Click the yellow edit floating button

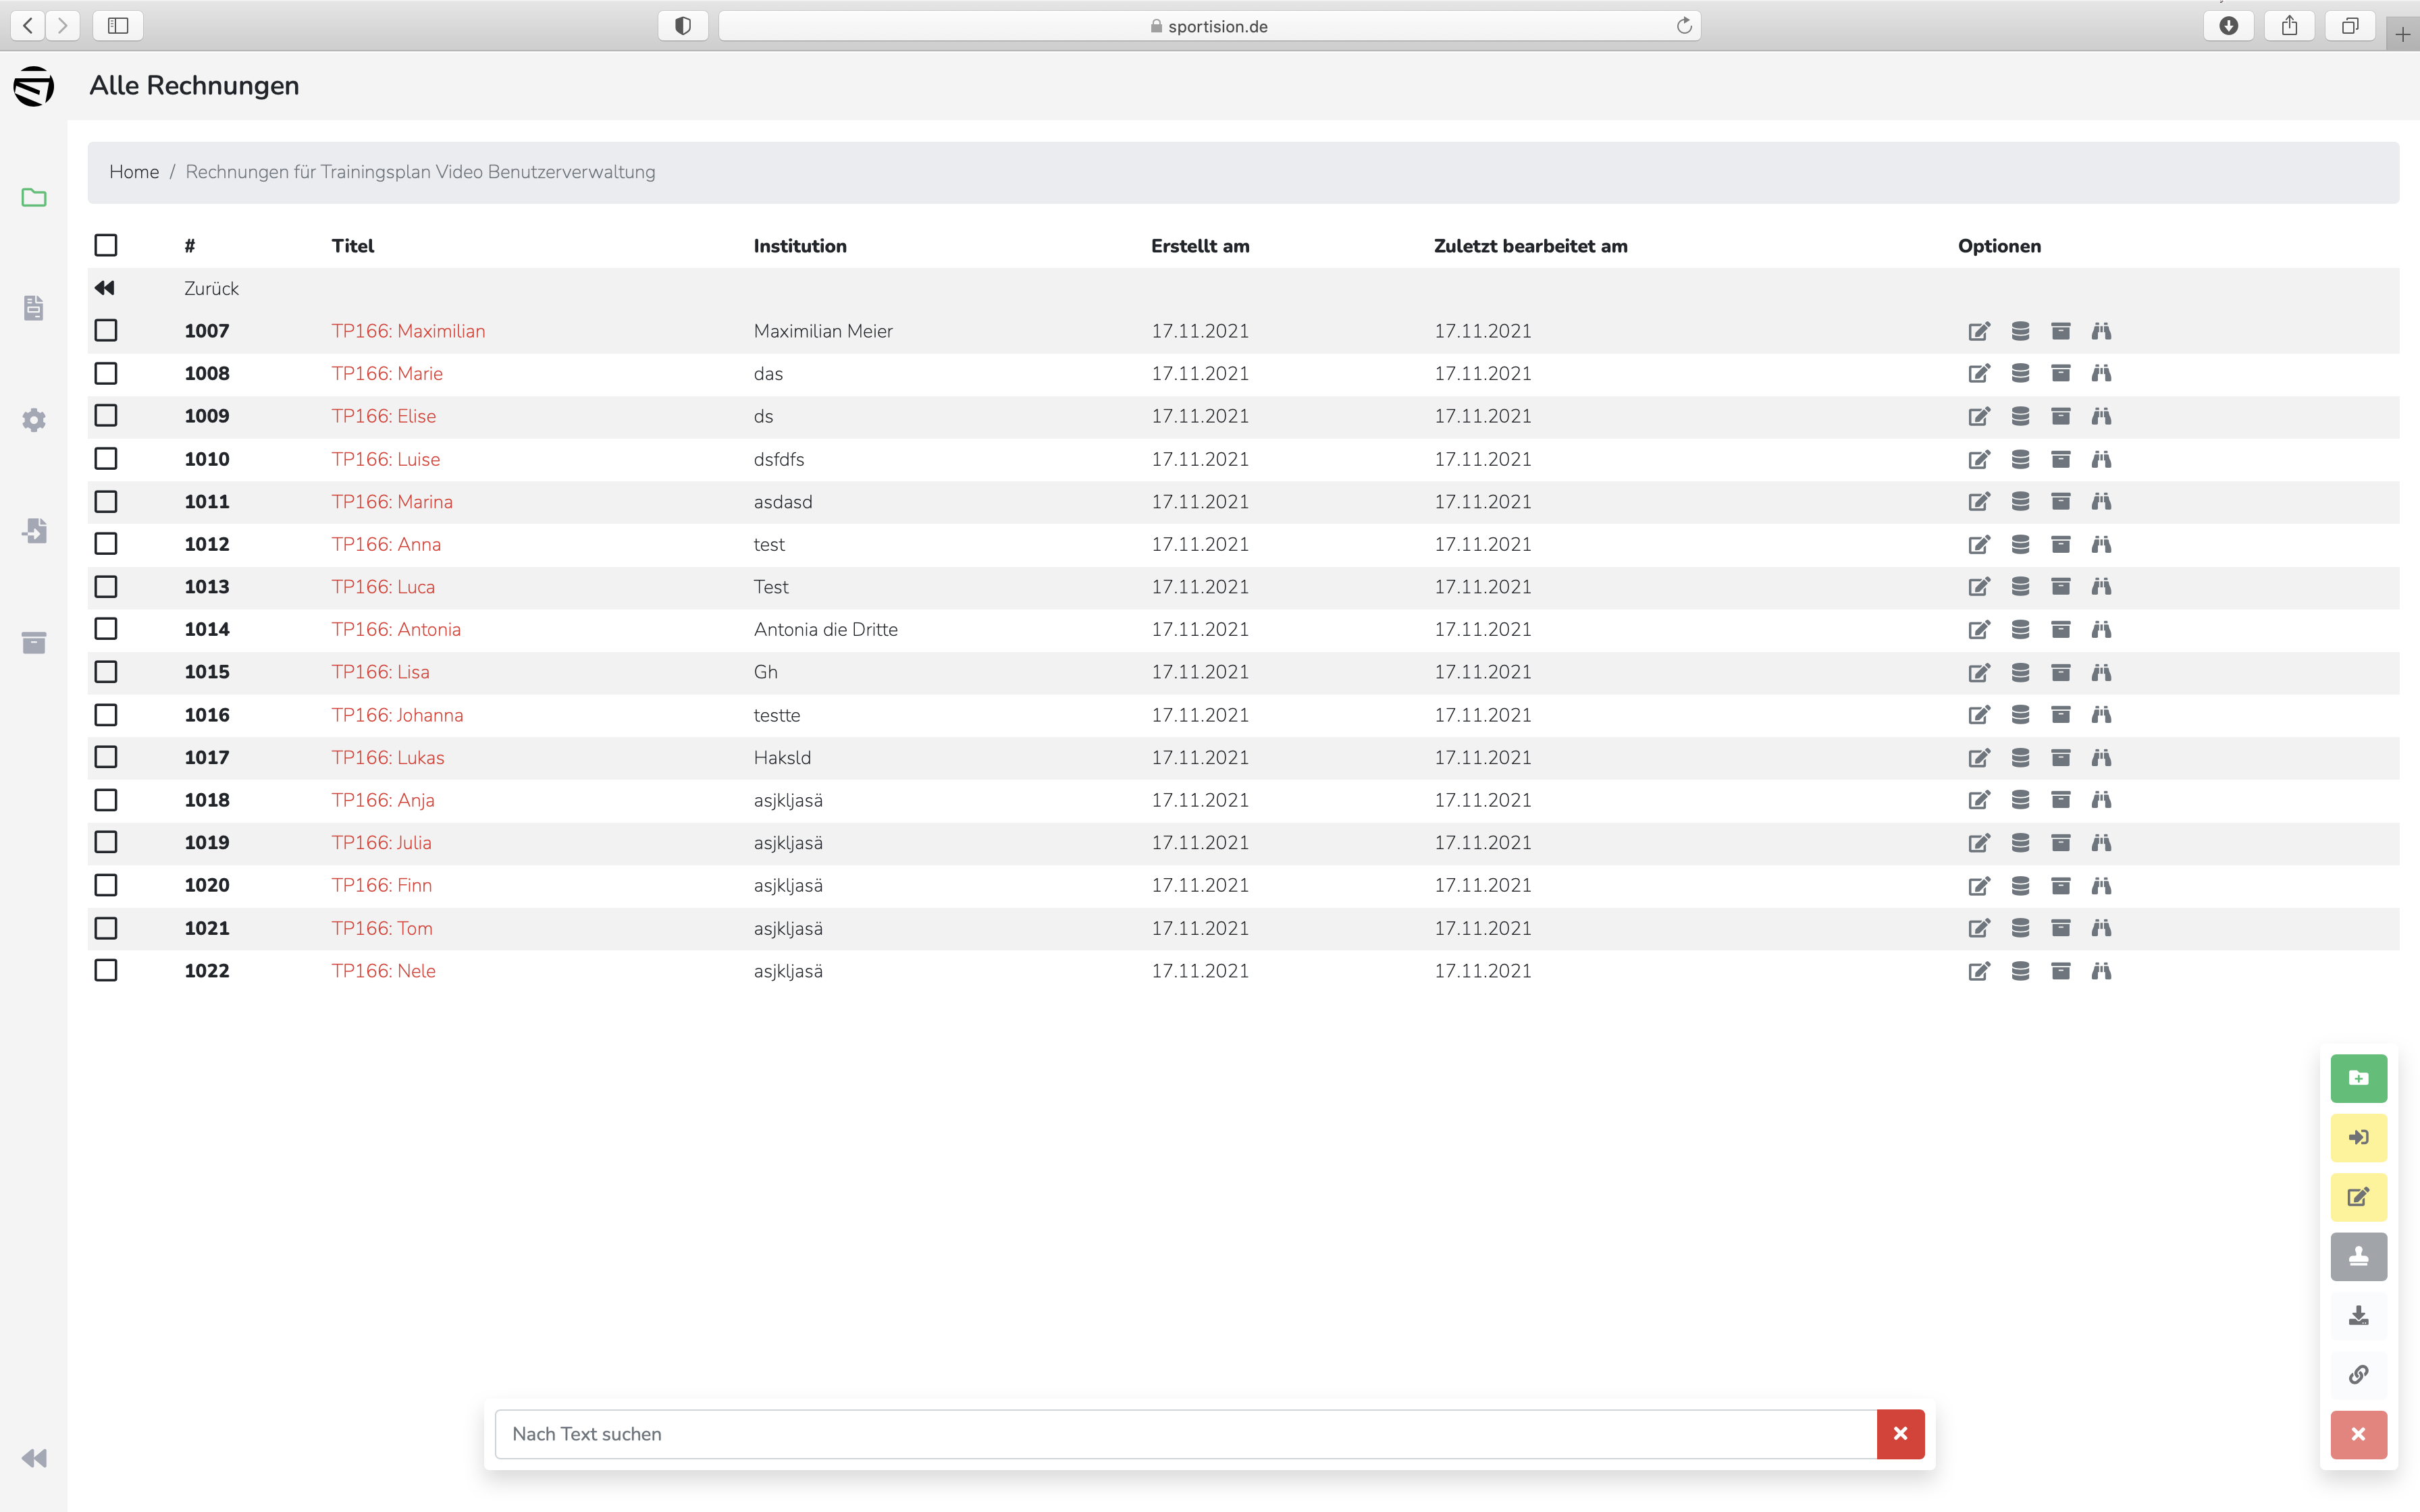pos(2358,1197)
